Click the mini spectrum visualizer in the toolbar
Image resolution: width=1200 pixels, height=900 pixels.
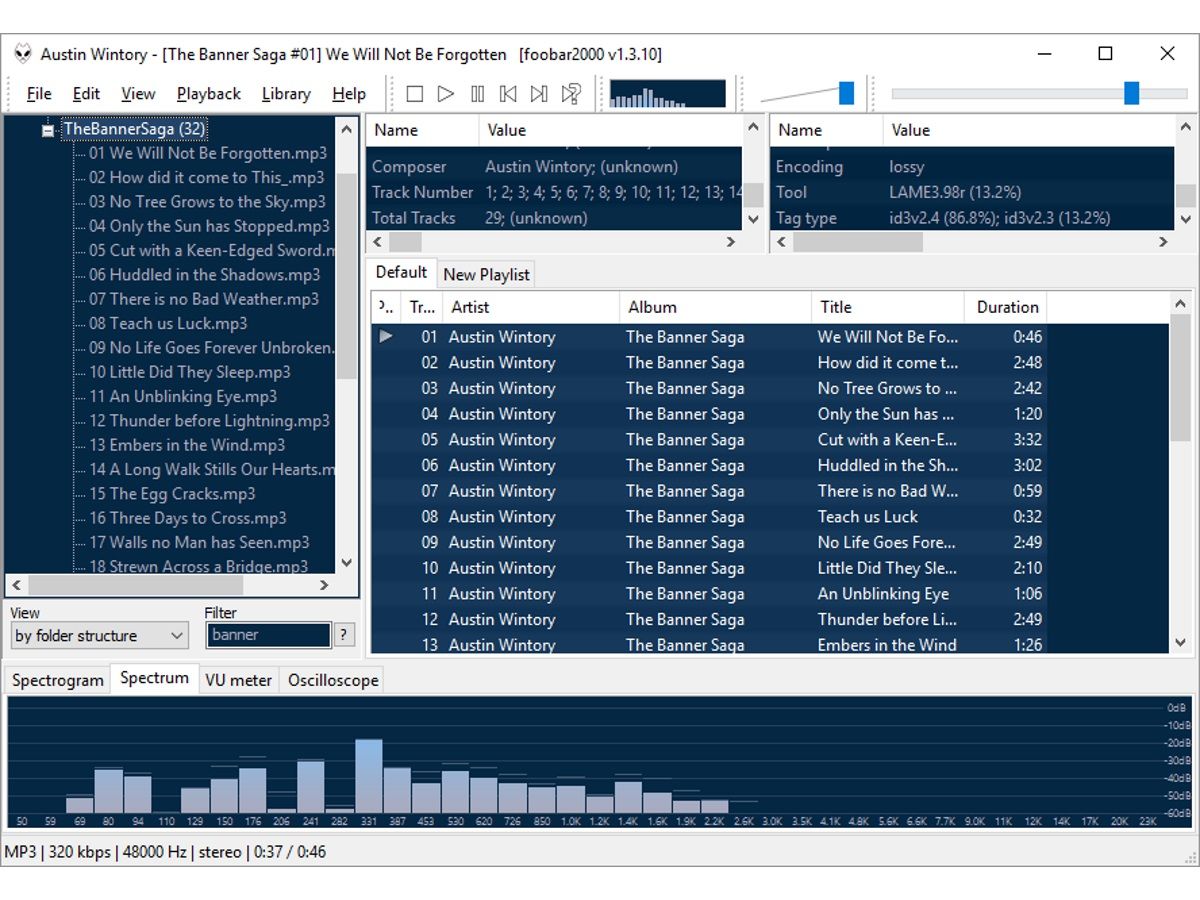tap(665, 93)
